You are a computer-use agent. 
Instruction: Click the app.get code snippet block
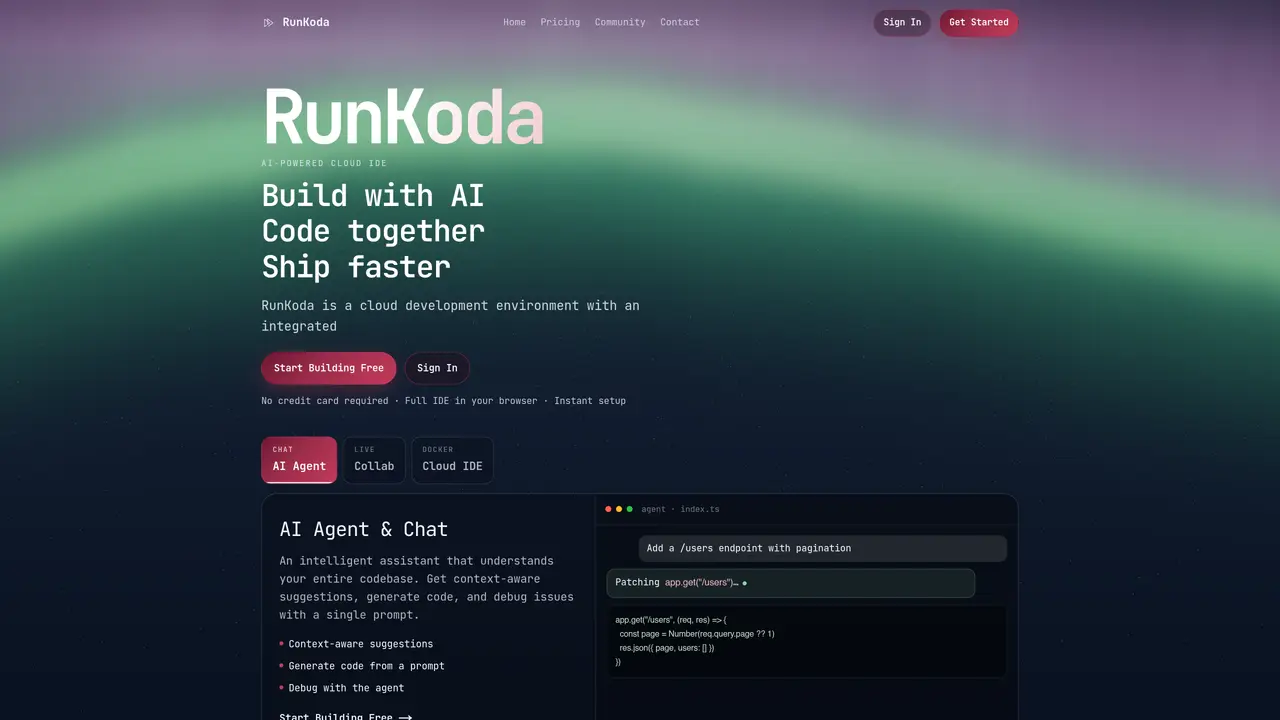806,641
